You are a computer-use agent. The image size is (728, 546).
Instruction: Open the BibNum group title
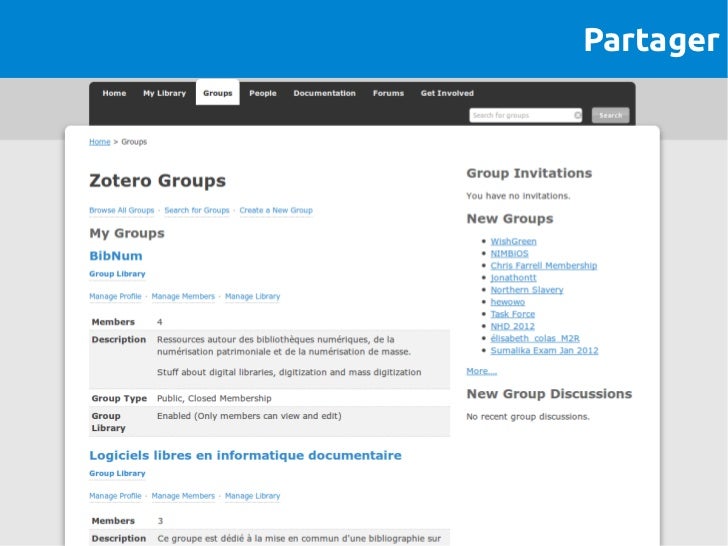tap(116, 256)
